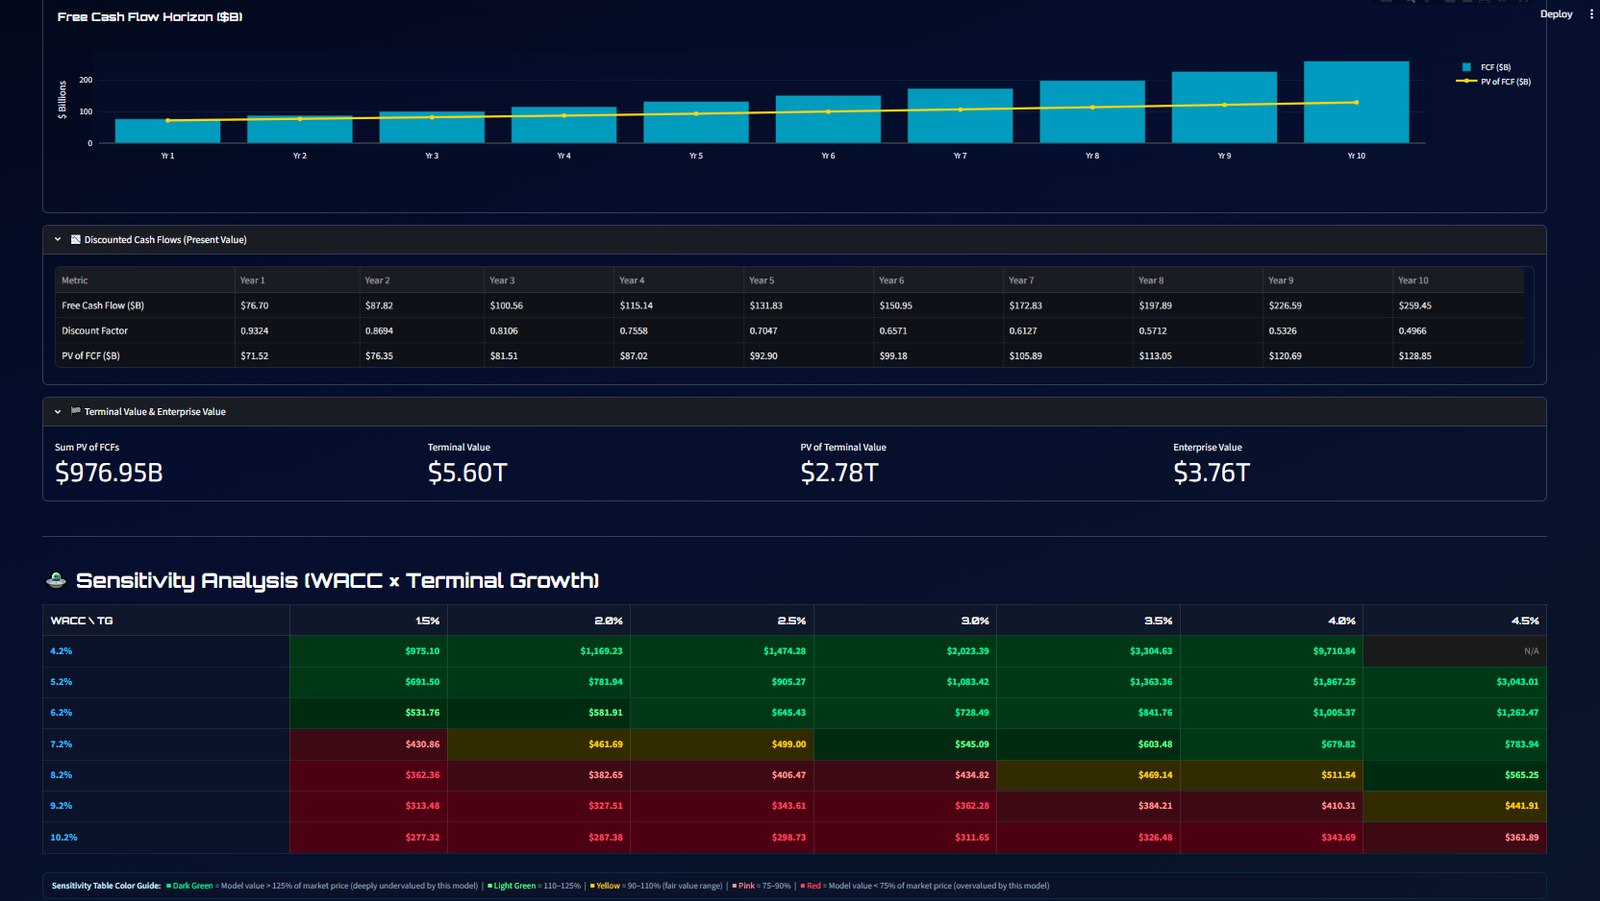The height and width of the screenshot is (901, 1600).
Task: Select the 10.2% WACC row label
Action: (64, 837)
